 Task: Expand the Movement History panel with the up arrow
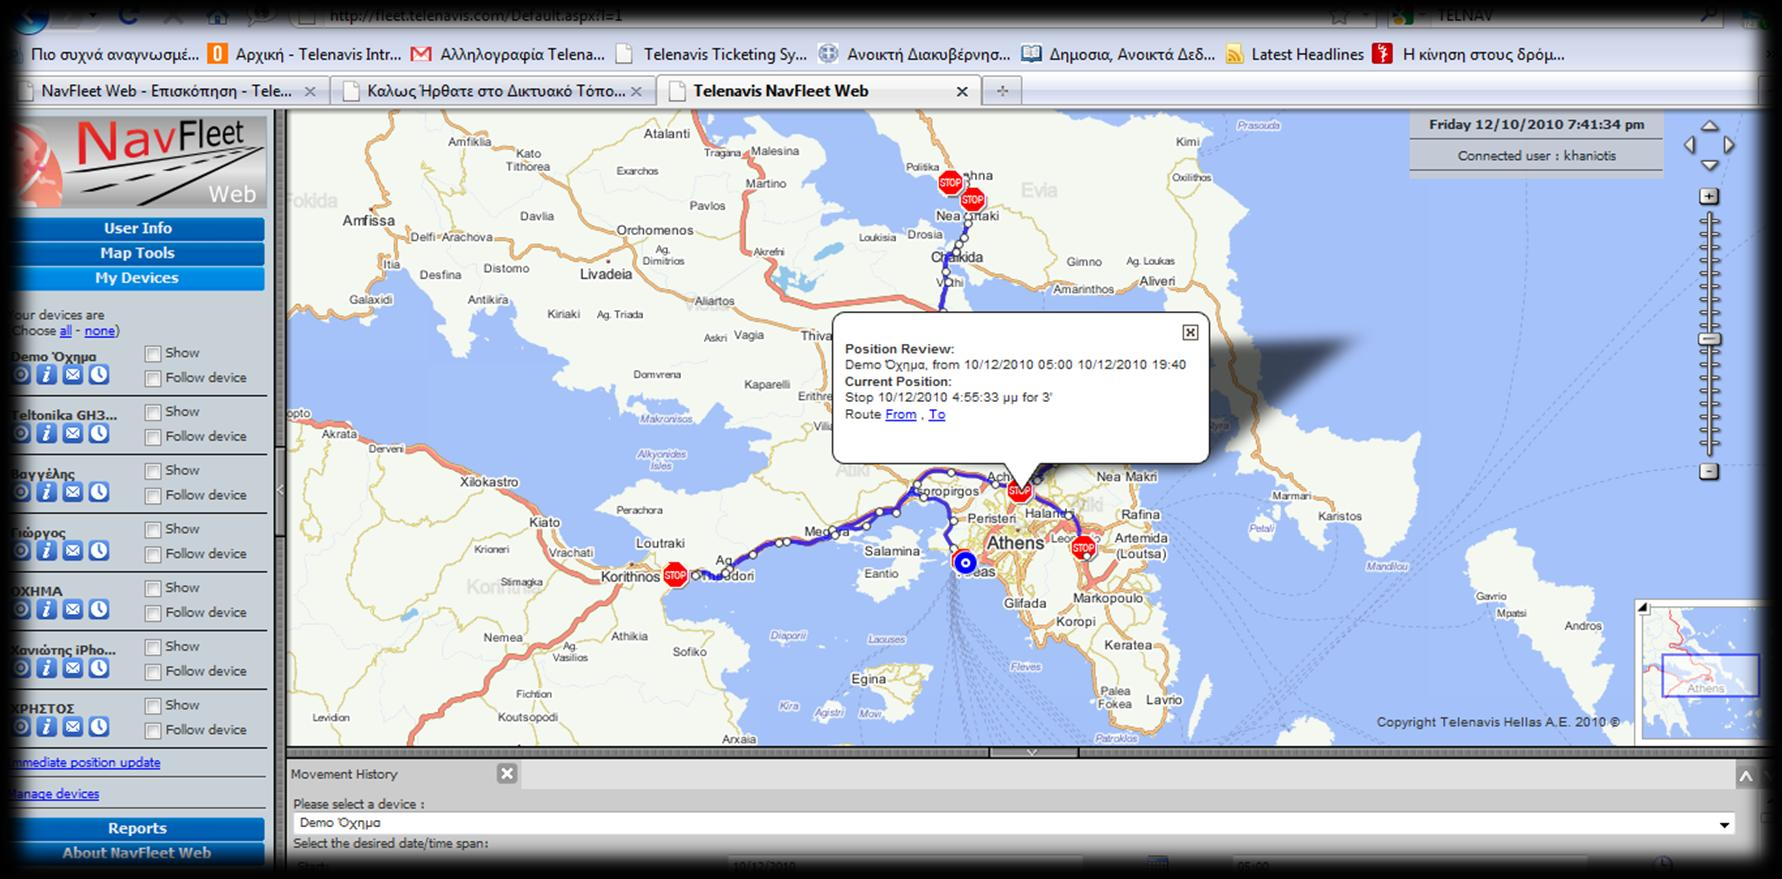click(x=1745, y=776)
